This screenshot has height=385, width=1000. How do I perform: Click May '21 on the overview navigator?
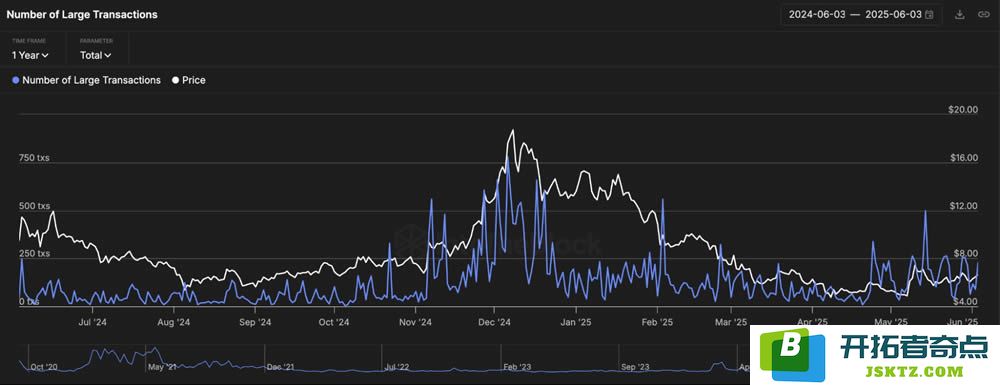(162, 367)
